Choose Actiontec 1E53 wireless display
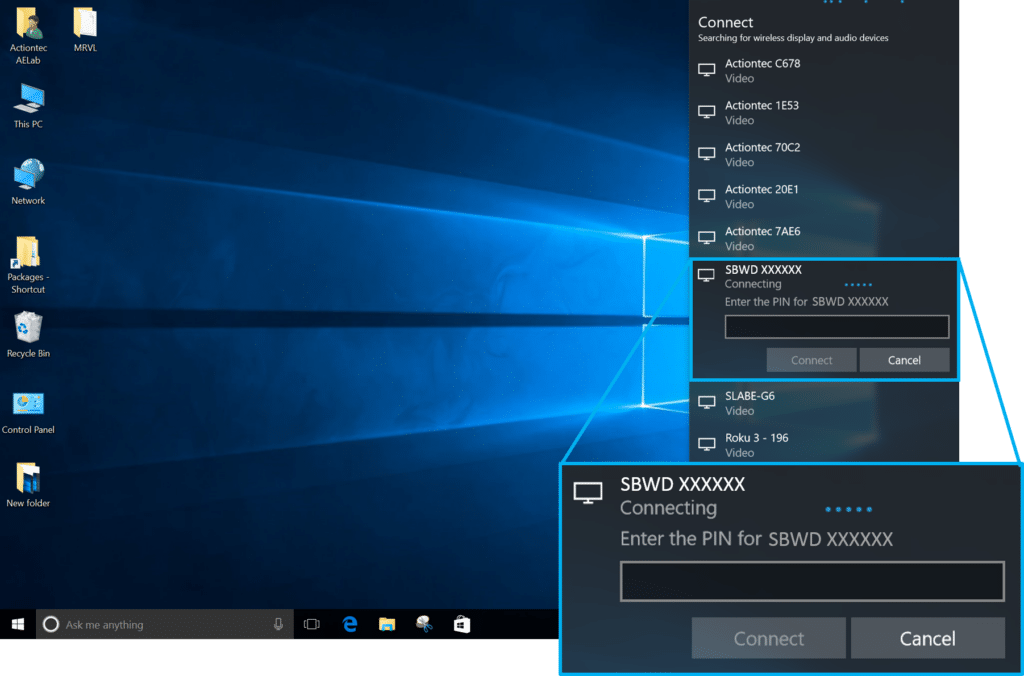 tap(824, 112)
